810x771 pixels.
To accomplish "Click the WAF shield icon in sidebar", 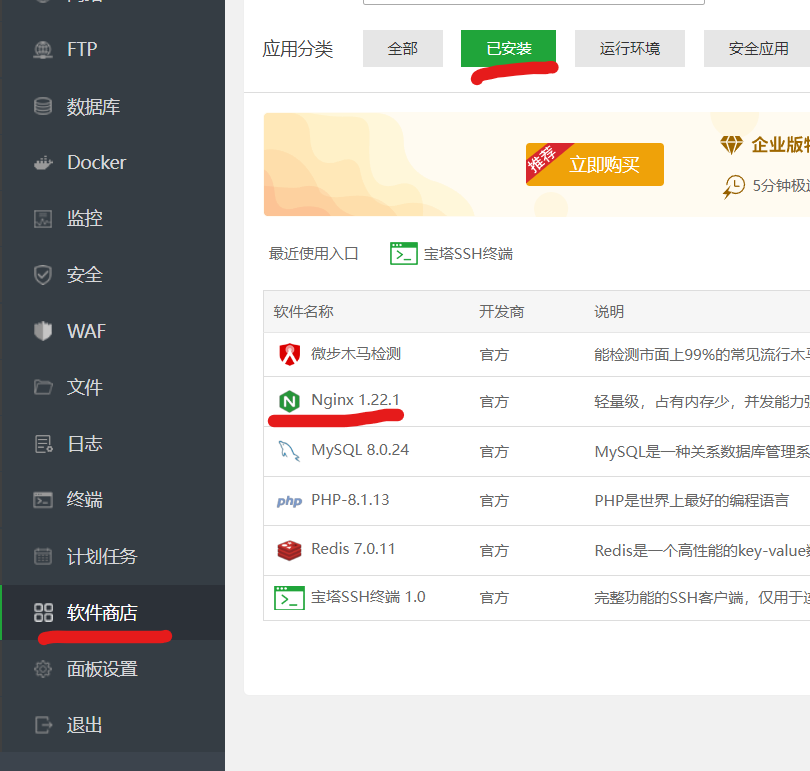I will tap(43, 331).
